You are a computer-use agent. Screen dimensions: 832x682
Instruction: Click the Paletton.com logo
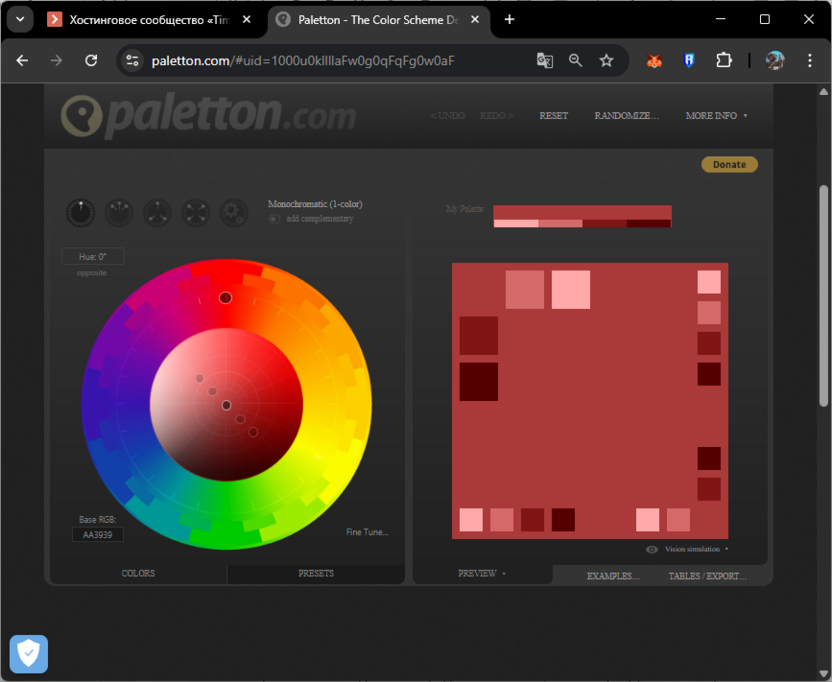pyautogui.click(x=200, y=114)
